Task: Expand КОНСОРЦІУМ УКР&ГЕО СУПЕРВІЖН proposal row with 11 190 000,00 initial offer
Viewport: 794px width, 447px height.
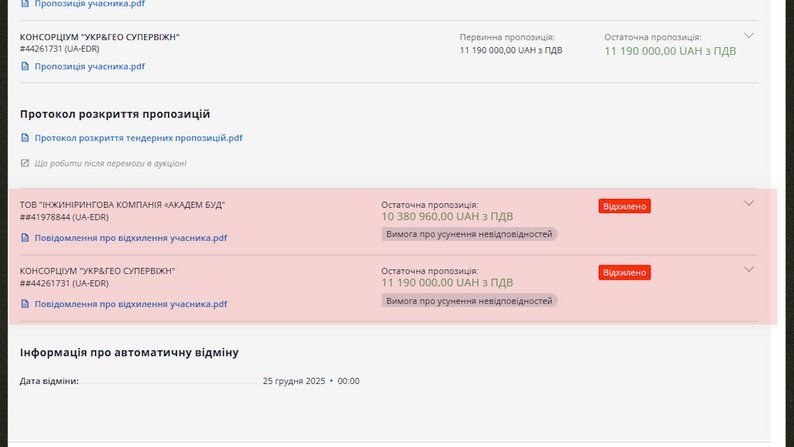Action: (748, 36)
